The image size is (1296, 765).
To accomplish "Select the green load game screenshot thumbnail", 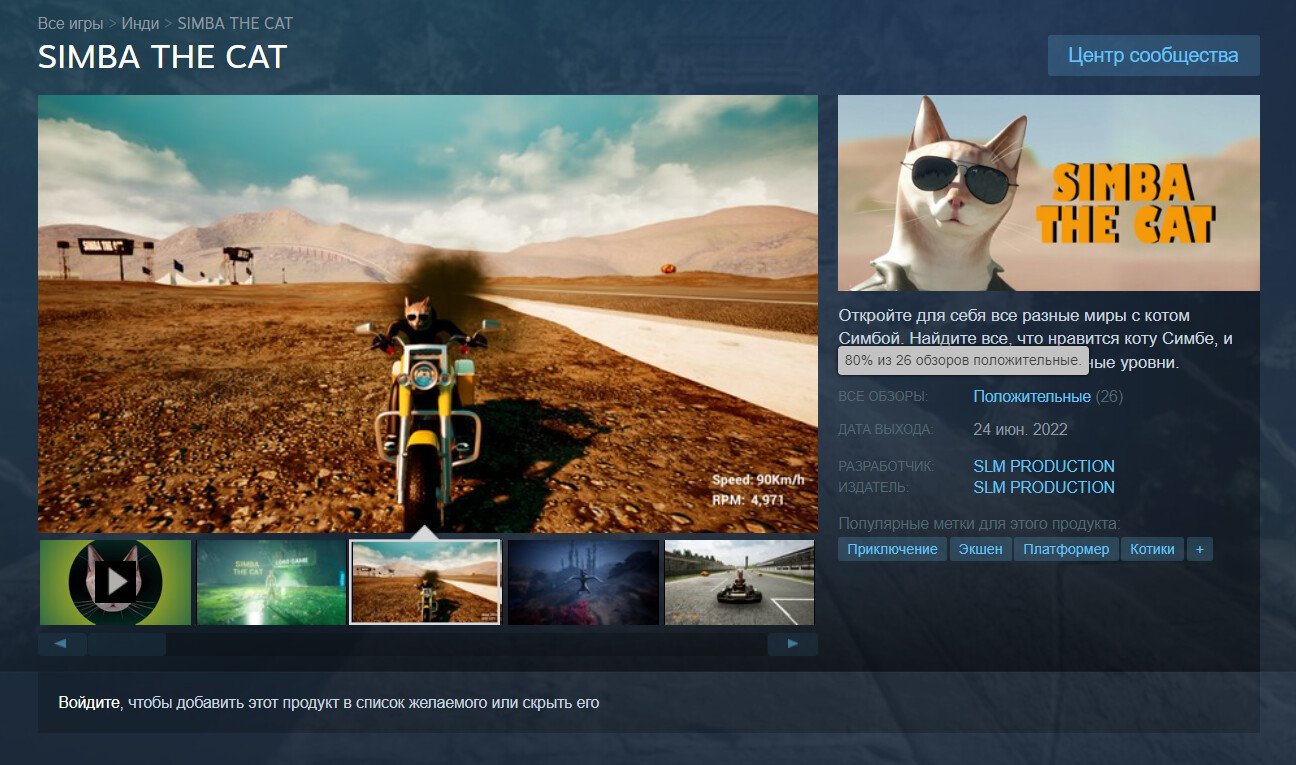I will (271, 582).
